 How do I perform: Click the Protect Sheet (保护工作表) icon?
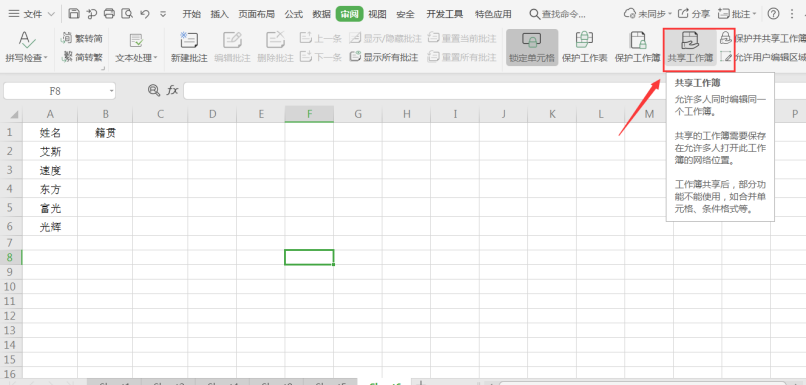[584, 41]
